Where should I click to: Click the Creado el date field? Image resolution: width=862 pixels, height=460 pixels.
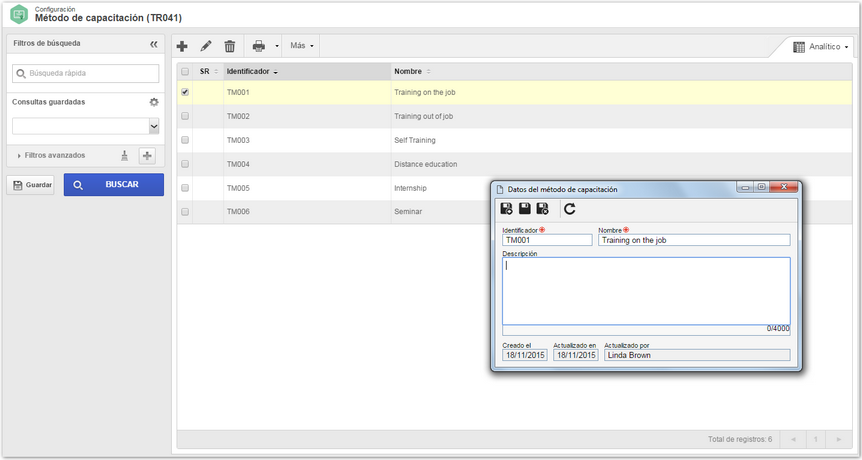(525, 355)
